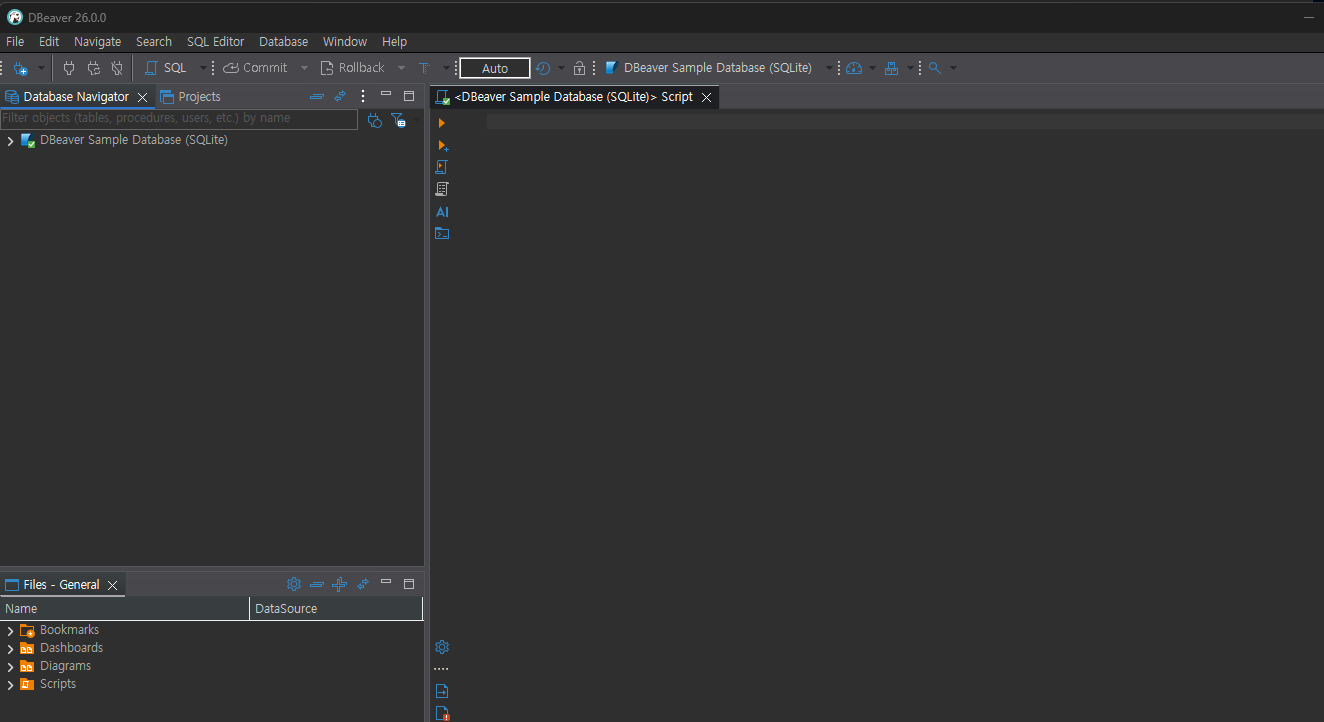Toggle the connection lock icon
1324x722 pixels.
[x=579, y=68]
